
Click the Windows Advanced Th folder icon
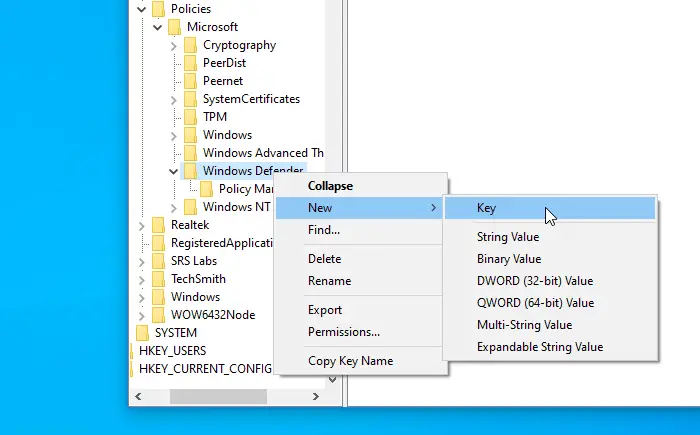[x=190, y=153]
